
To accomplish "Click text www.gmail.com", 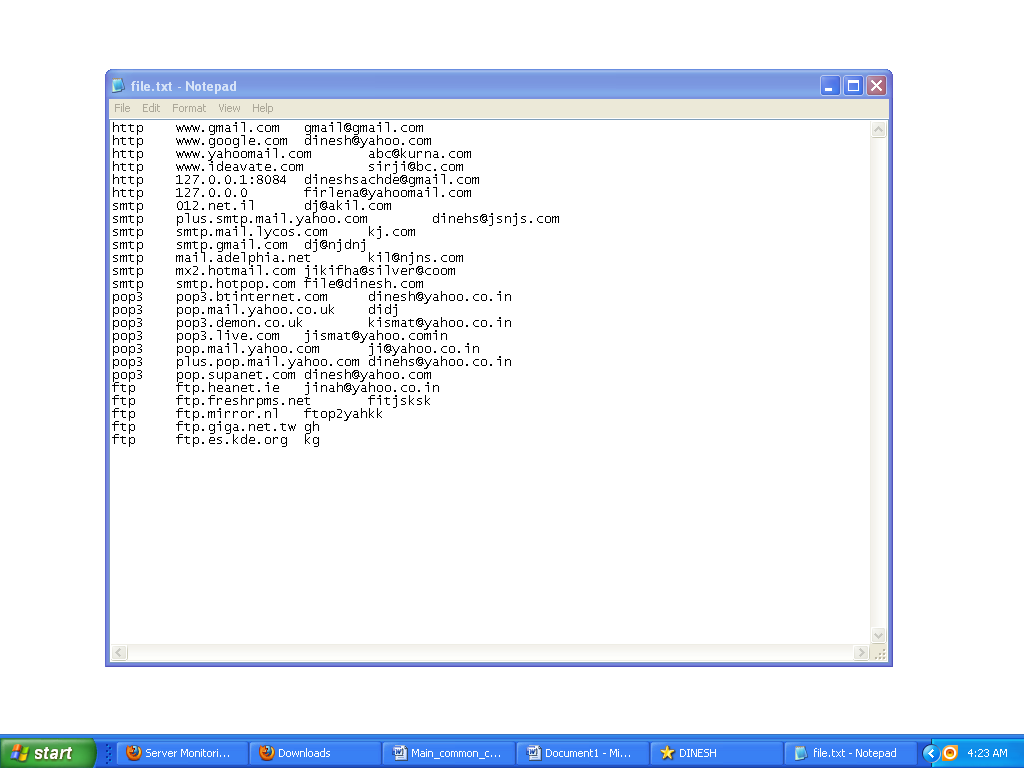I will pos(227,128).
